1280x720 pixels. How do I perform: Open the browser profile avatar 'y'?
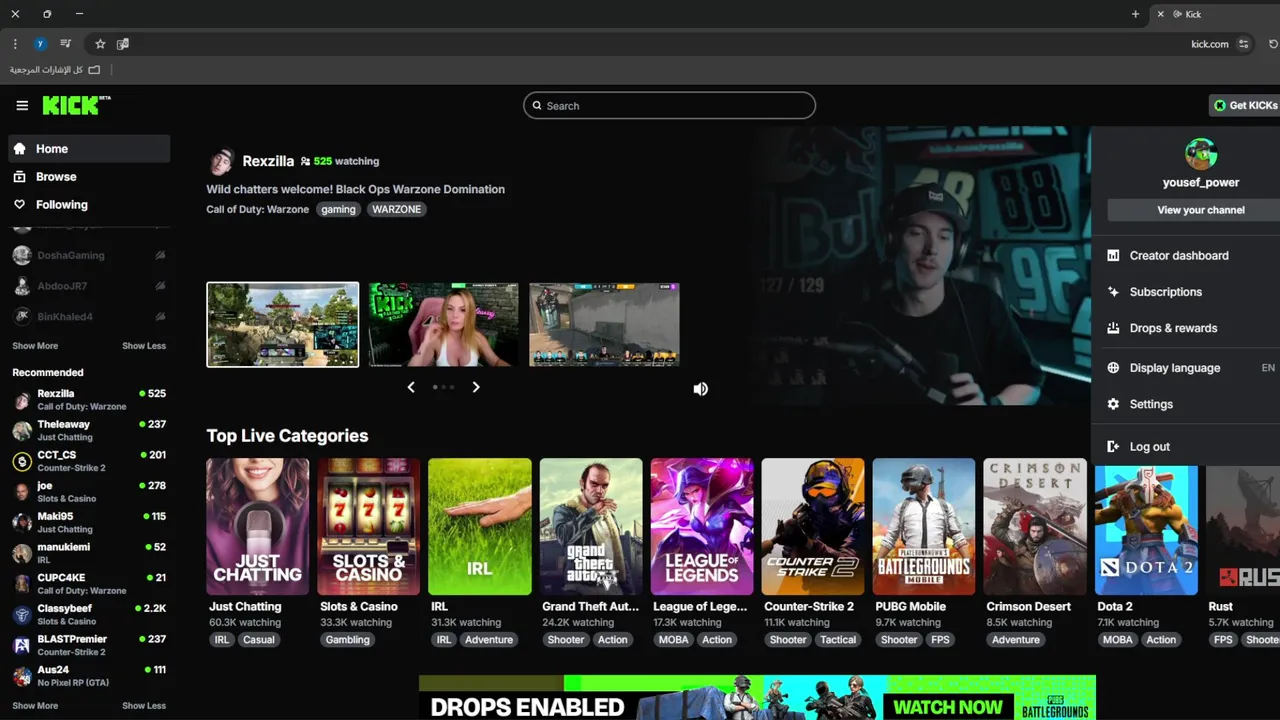pyautogui.click(x=40, y=44)
